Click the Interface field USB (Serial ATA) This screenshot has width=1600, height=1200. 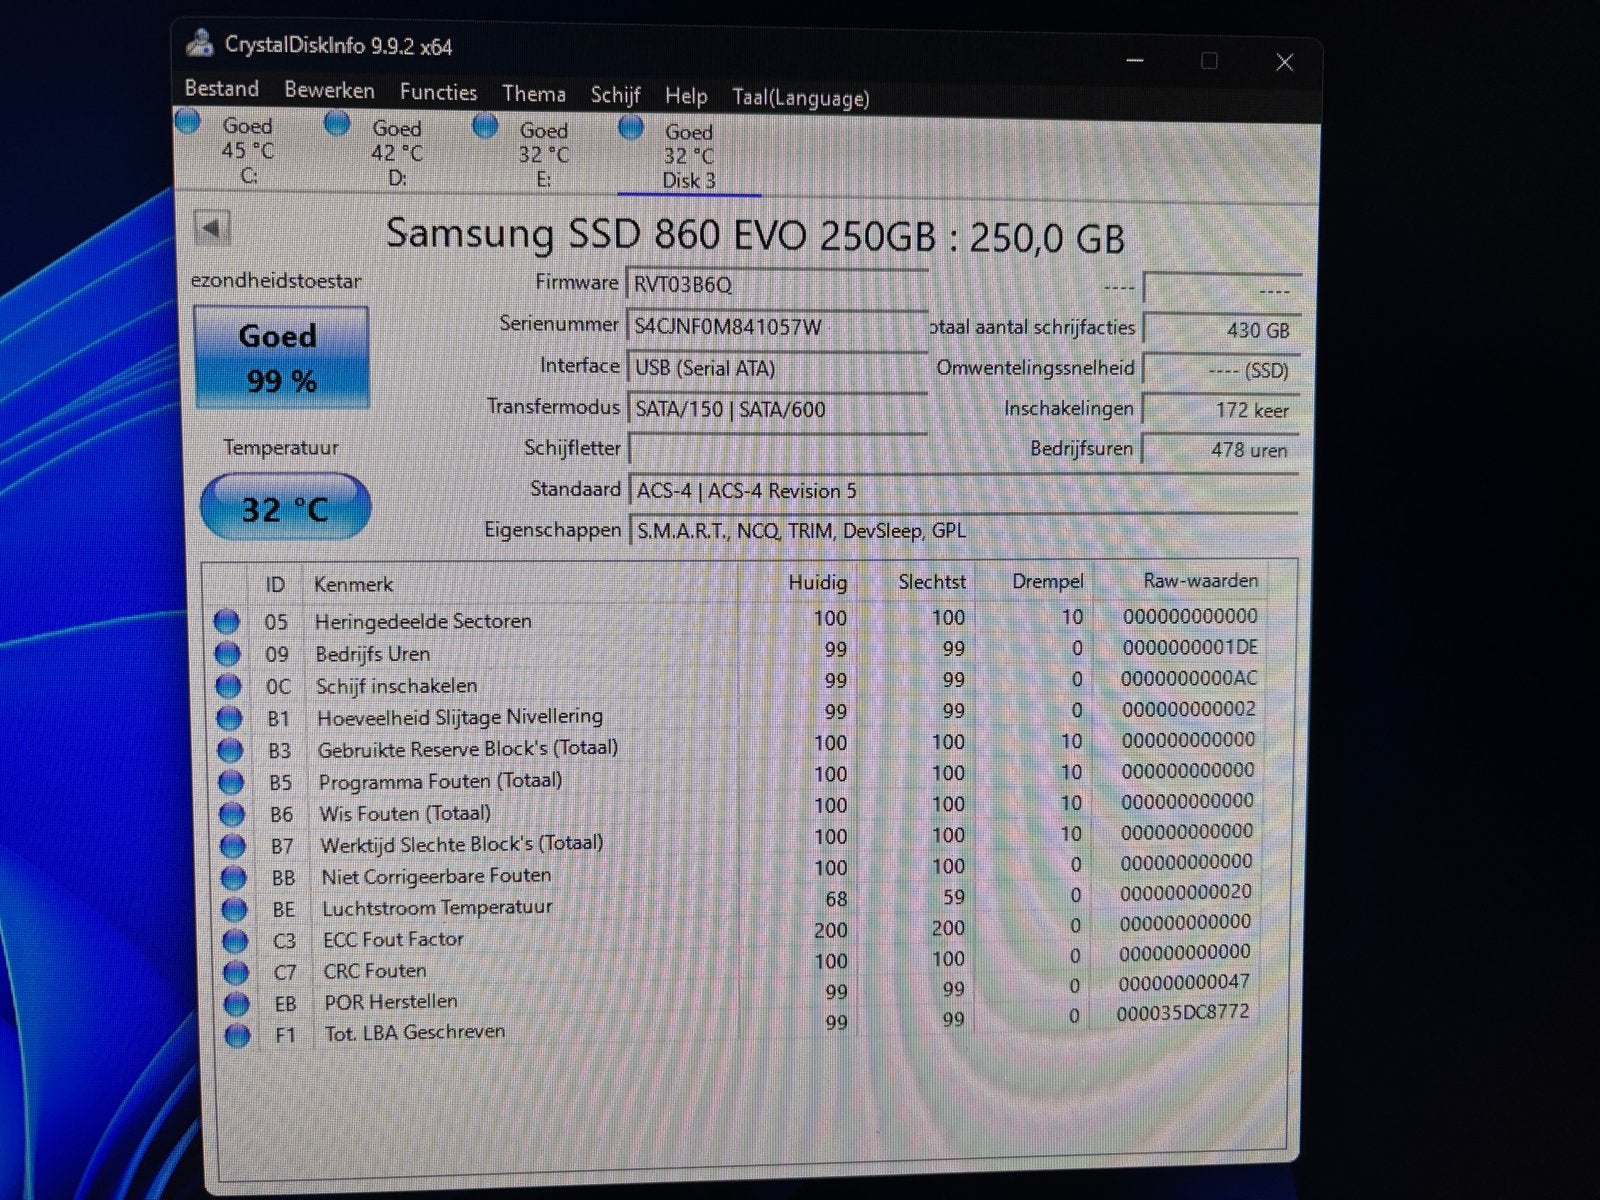[777, 368]
